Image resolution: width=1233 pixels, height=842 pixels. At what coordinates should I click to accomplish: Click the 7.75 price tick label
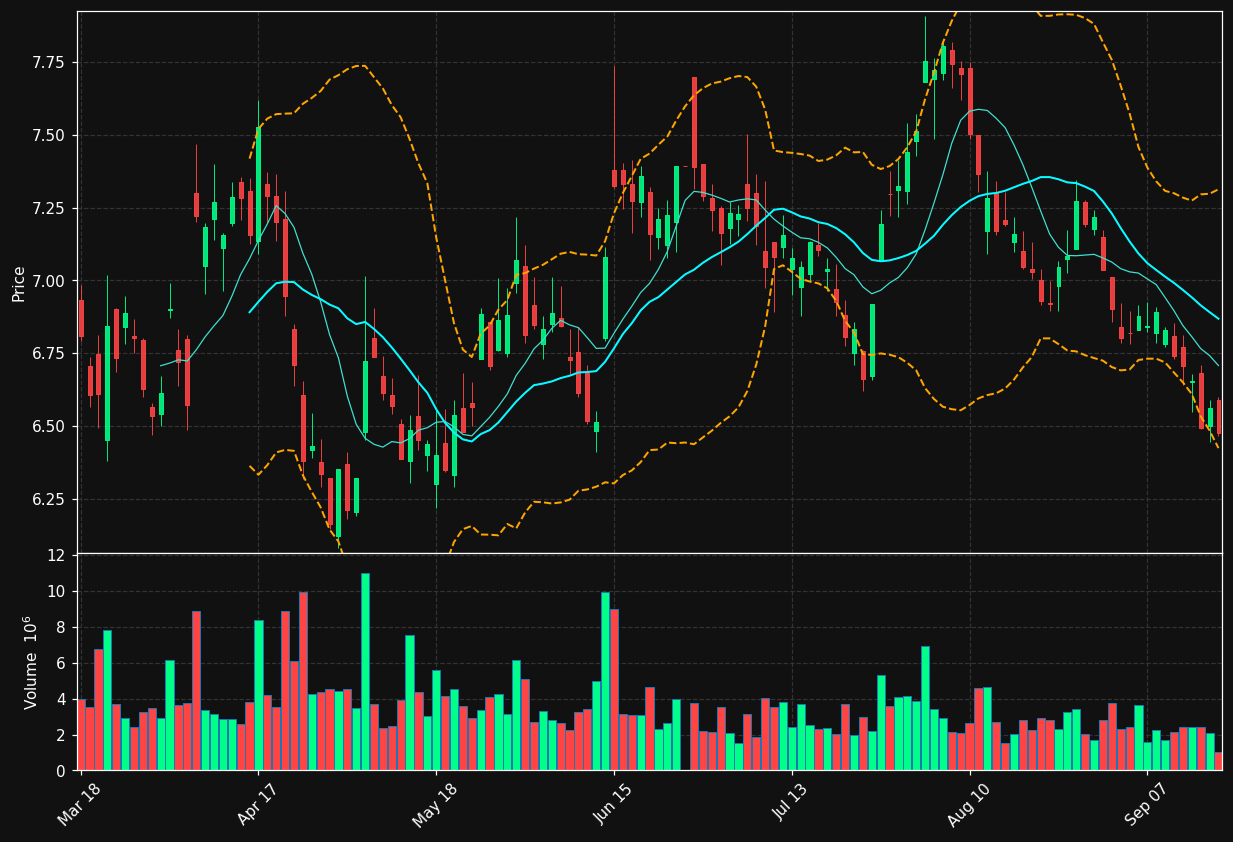[47, 63]
